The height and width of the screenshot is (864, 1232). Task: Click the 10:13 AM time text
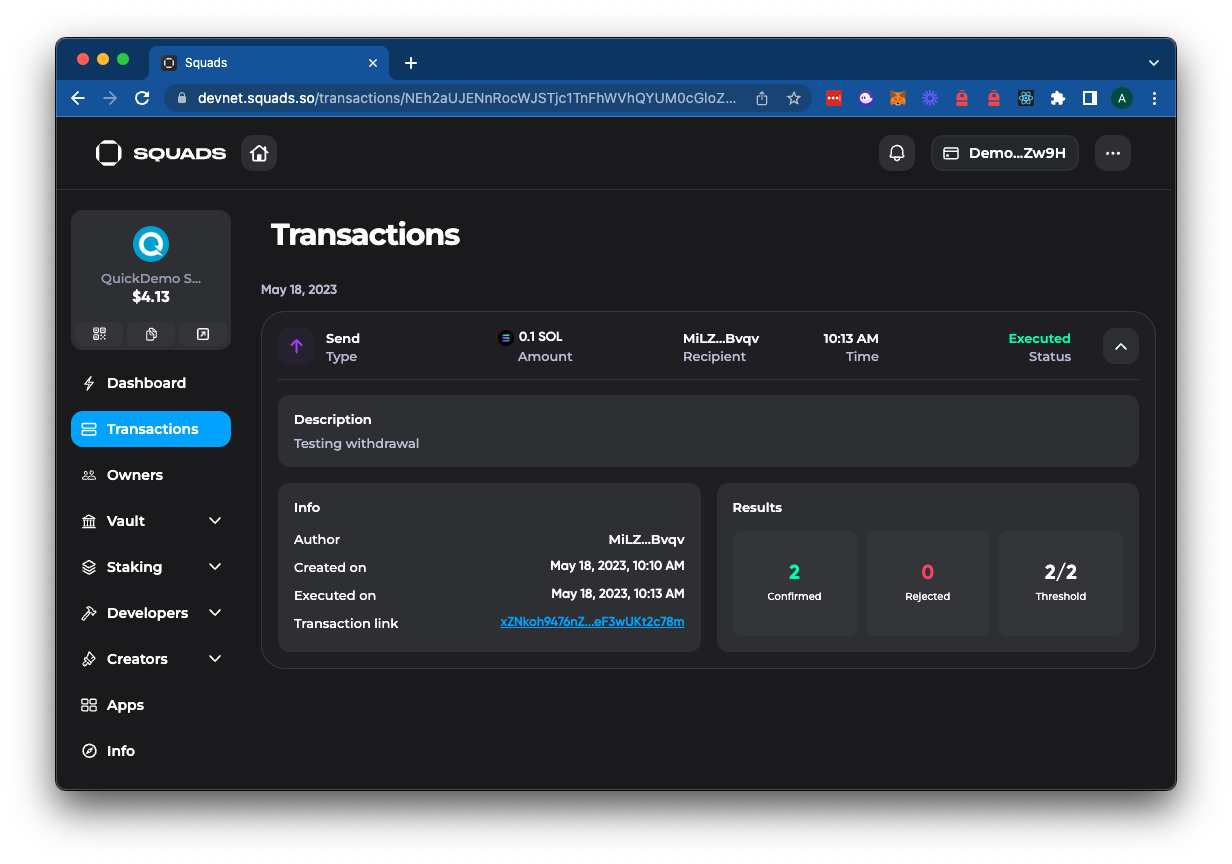coord(851,338)
